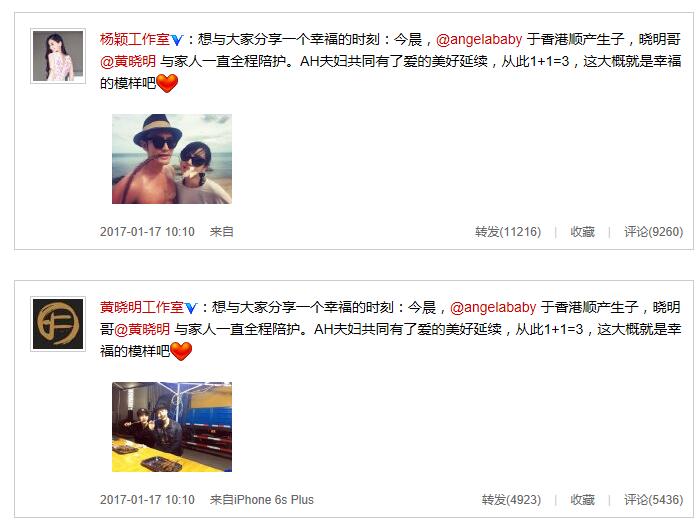Open 杨颖工作室 profile avatar image
The width and height of the screenshot is (700, 521).
(x=58, y=56)
